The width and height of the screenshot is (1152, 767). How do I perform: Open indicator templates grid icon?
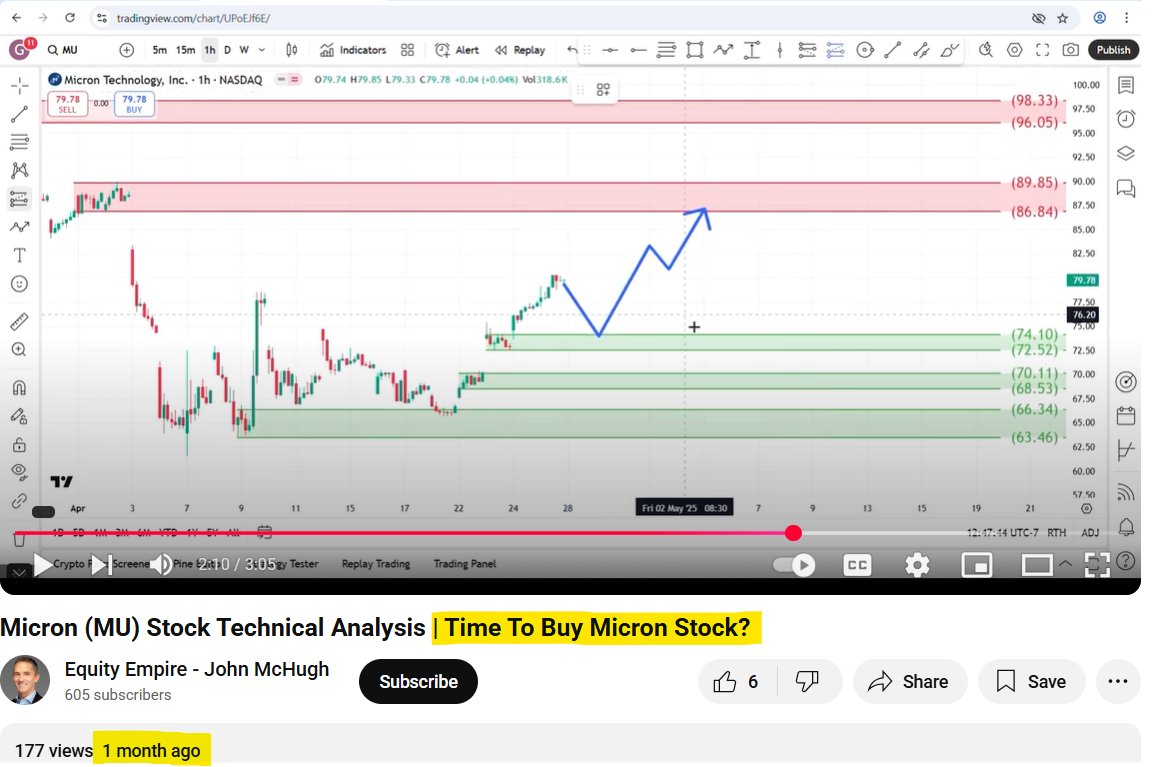click(x=408, y=50)
